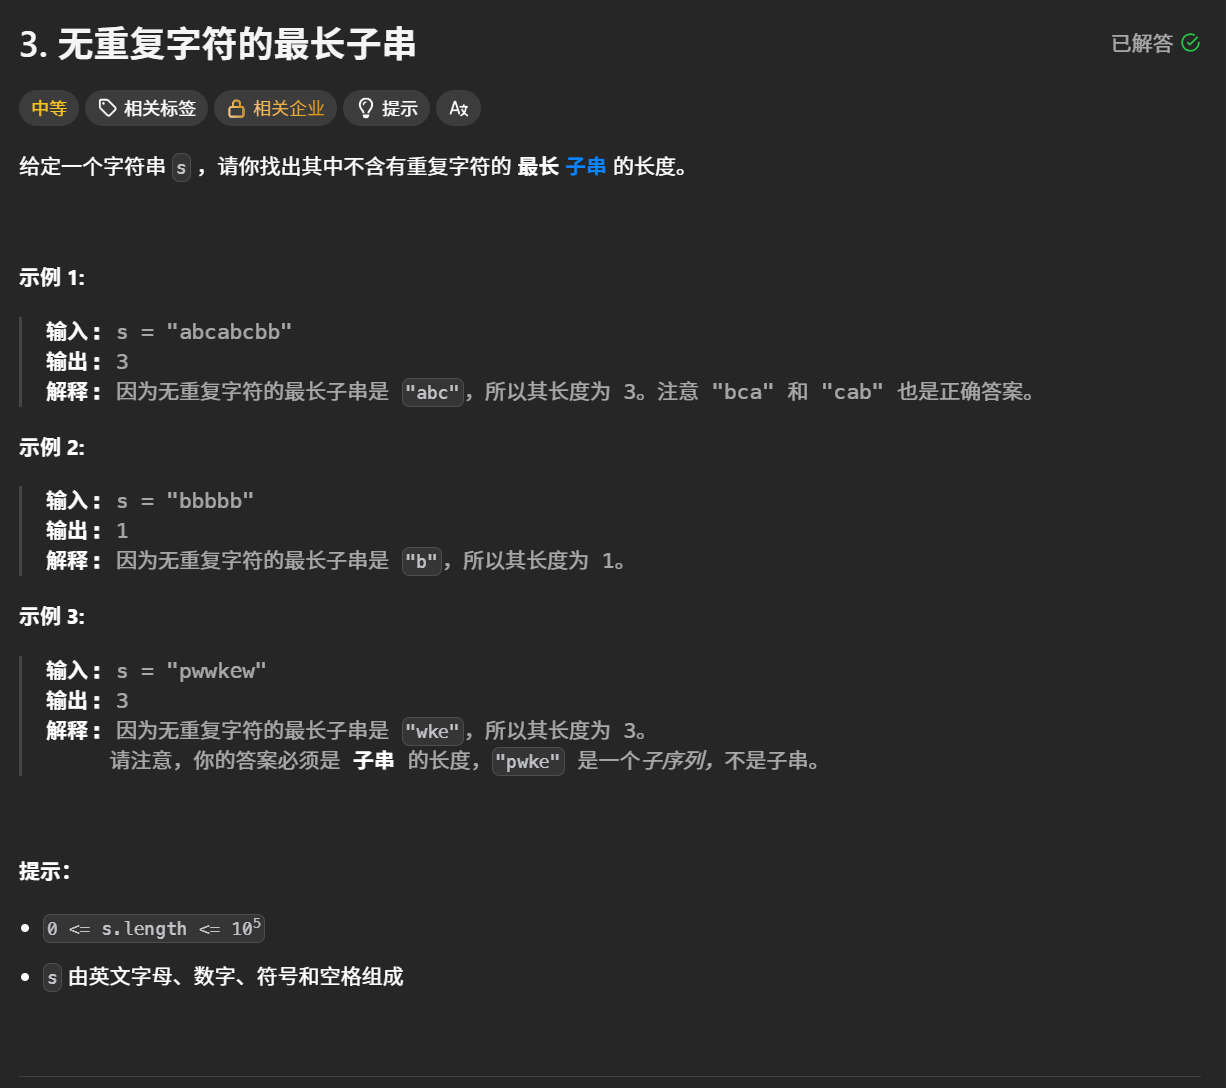Click the code chip "pwke"
Screen dimensions: 1226x1088
[x=529, y=762]
